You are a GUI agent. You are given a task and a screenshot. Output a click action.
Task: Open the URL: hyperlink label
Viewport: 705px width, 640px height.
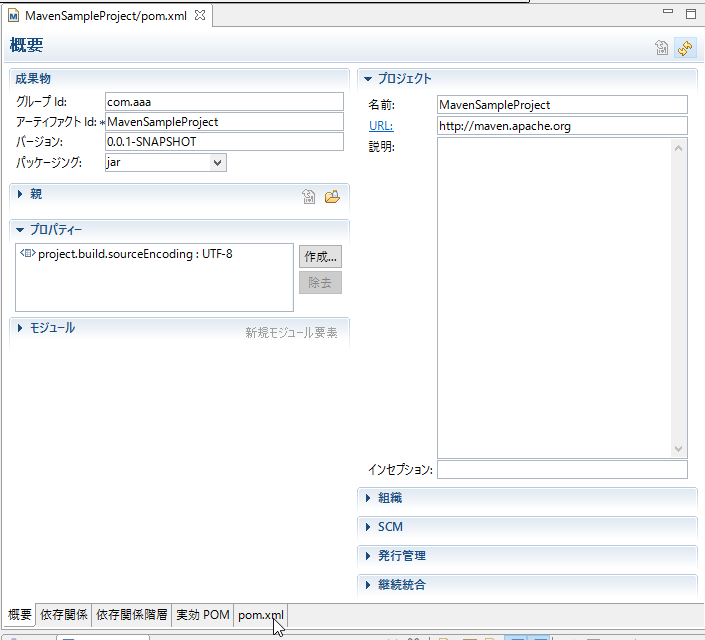pos(381,126)
